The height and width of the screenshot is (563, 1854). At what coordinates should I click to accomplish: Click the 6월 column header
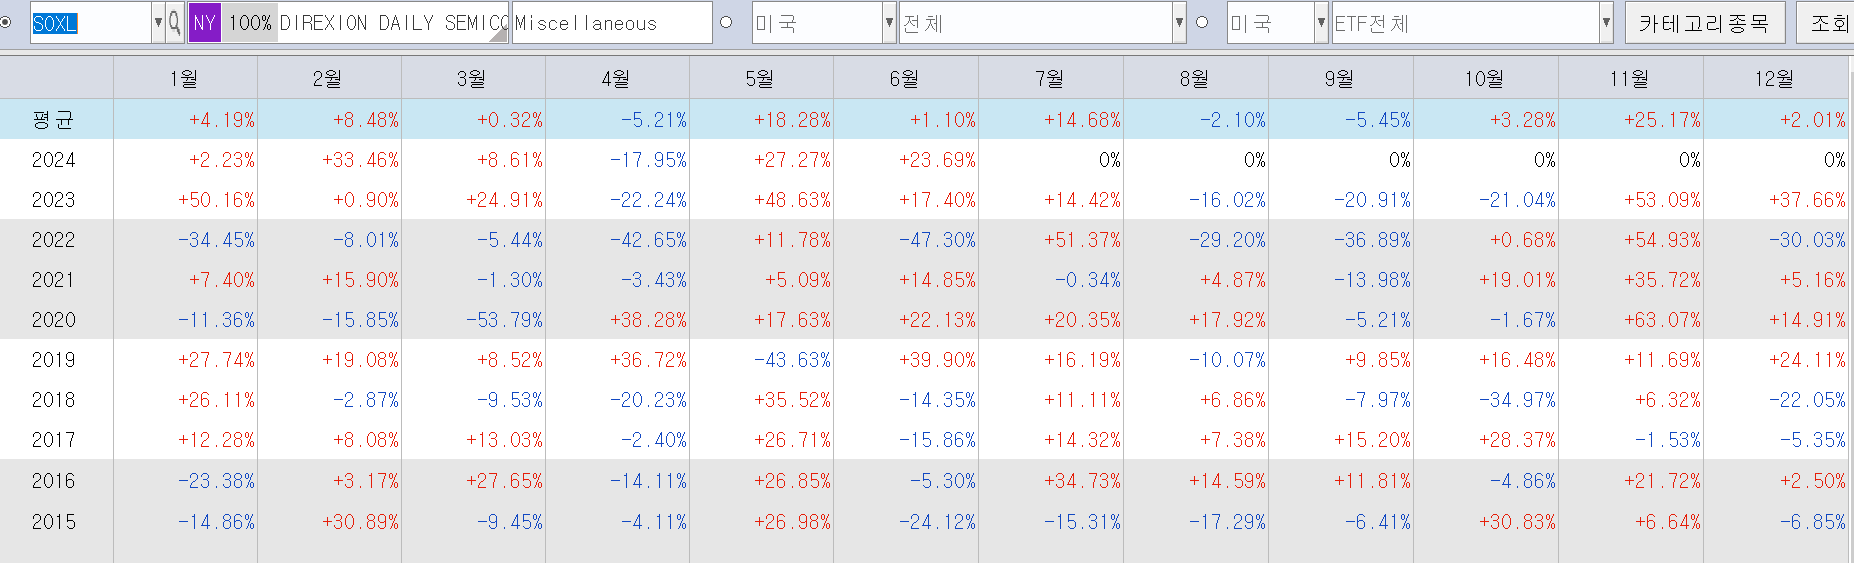coord(906,78)
